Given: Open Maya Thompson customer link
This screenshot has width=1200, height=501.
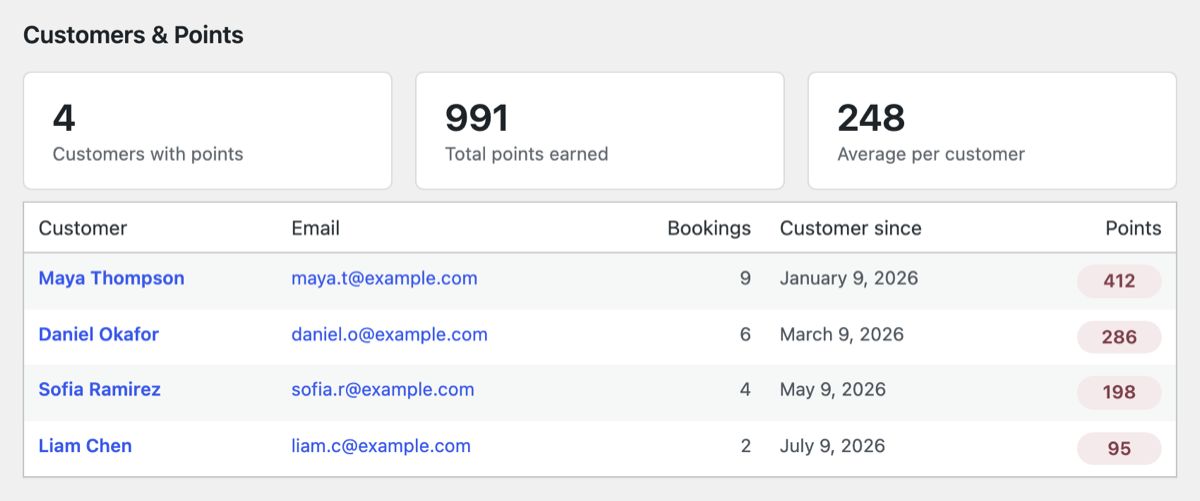Looking at the screenshot, I should point(111,279).
